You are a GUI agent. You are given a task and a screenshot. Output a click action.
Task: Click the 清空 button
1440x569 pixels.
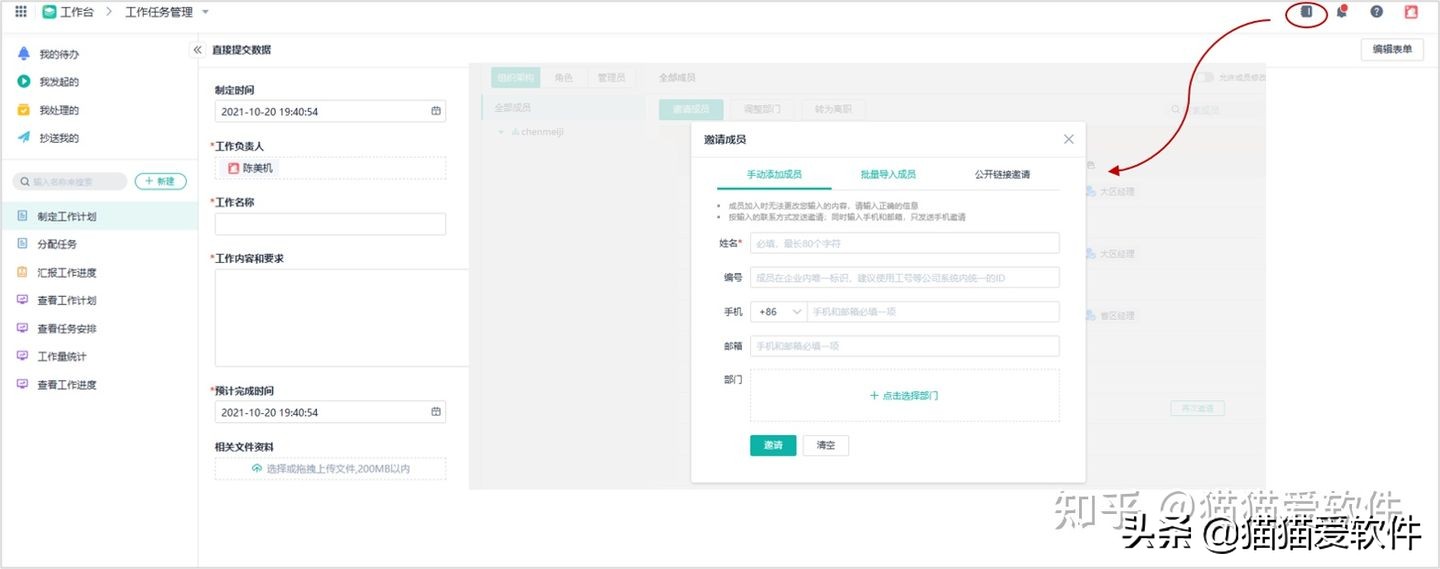click(x=826, y=445)
